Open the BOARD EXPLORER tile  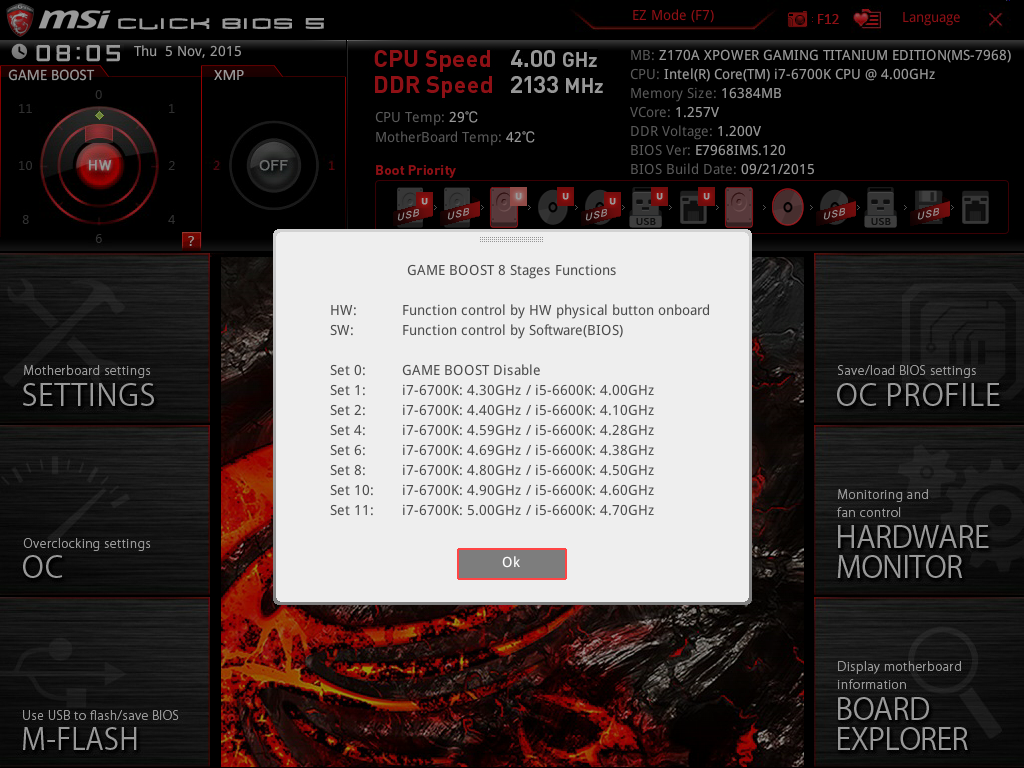pyautogui.click(x=919, y=682)
